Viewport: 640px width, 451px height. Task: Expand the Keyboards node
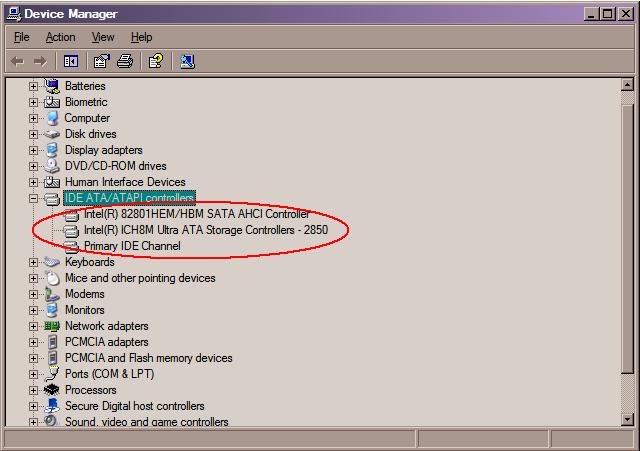point(33,262)
